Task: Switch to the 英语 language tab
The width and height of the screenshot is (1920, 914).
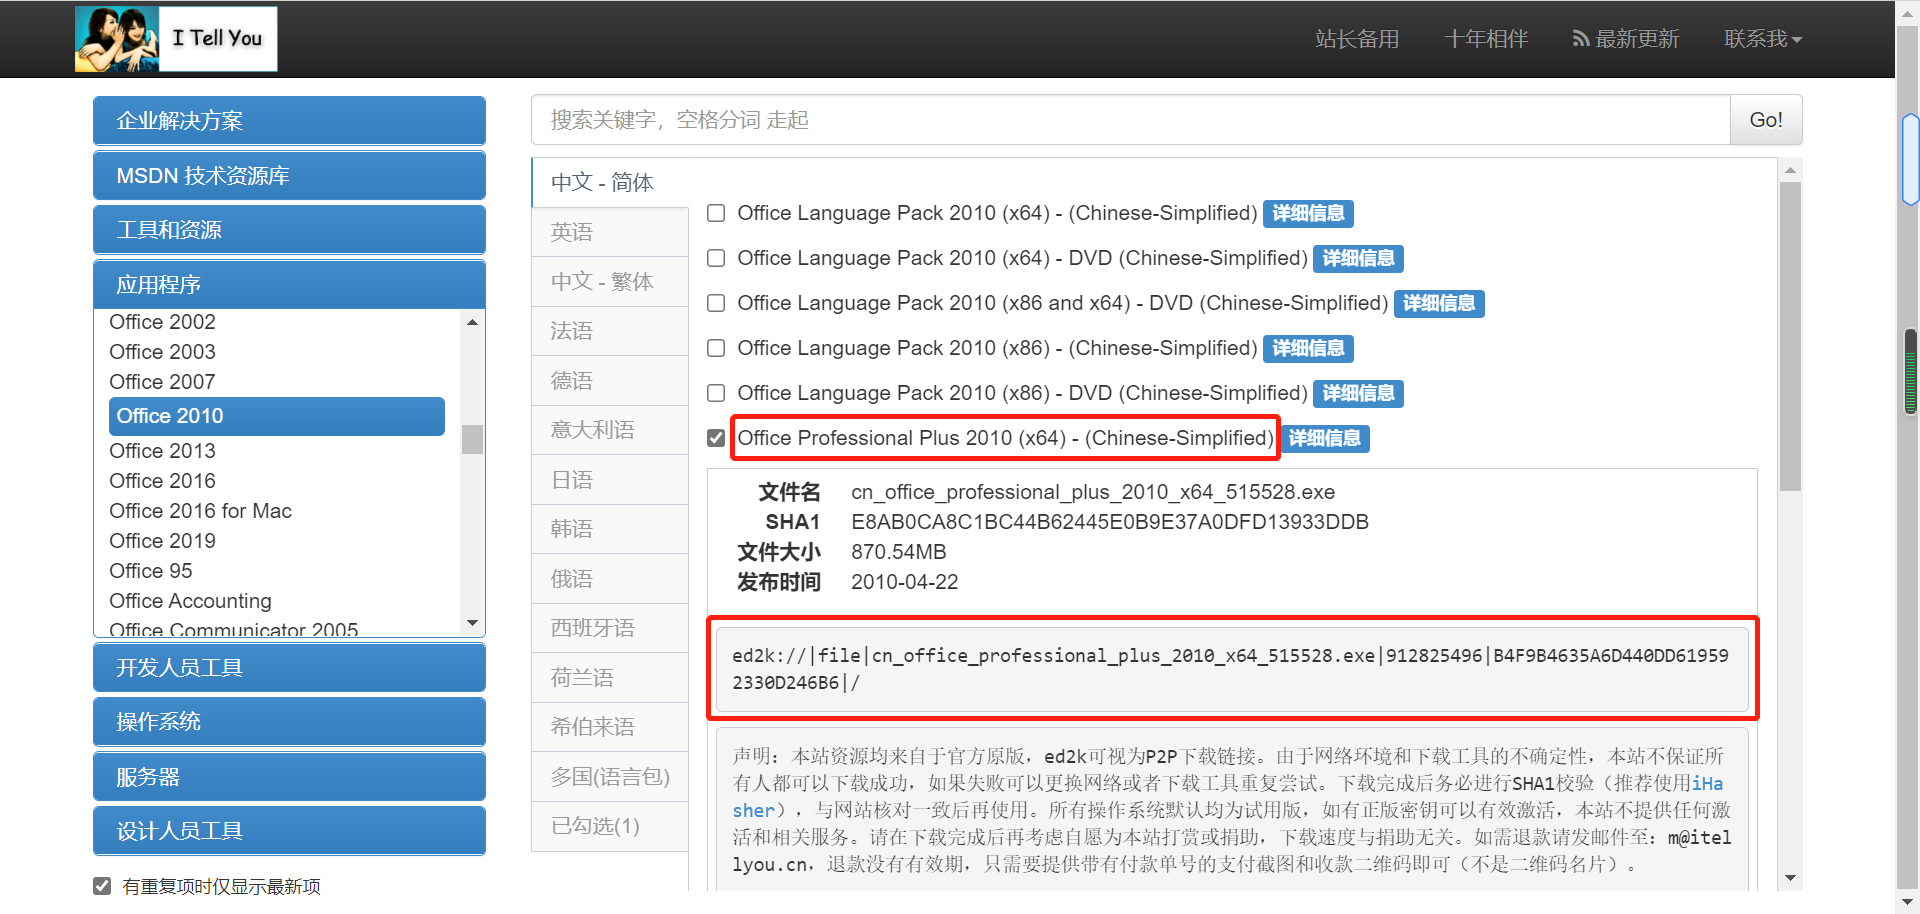Action: click(610, 232)
